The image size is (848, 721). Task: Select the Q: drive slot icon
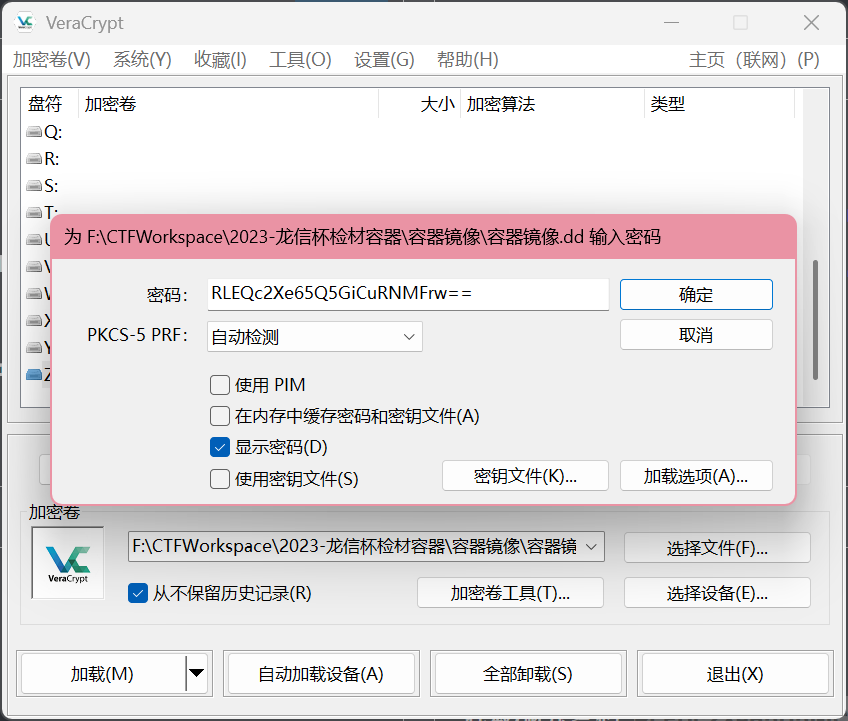coord(34,131)
